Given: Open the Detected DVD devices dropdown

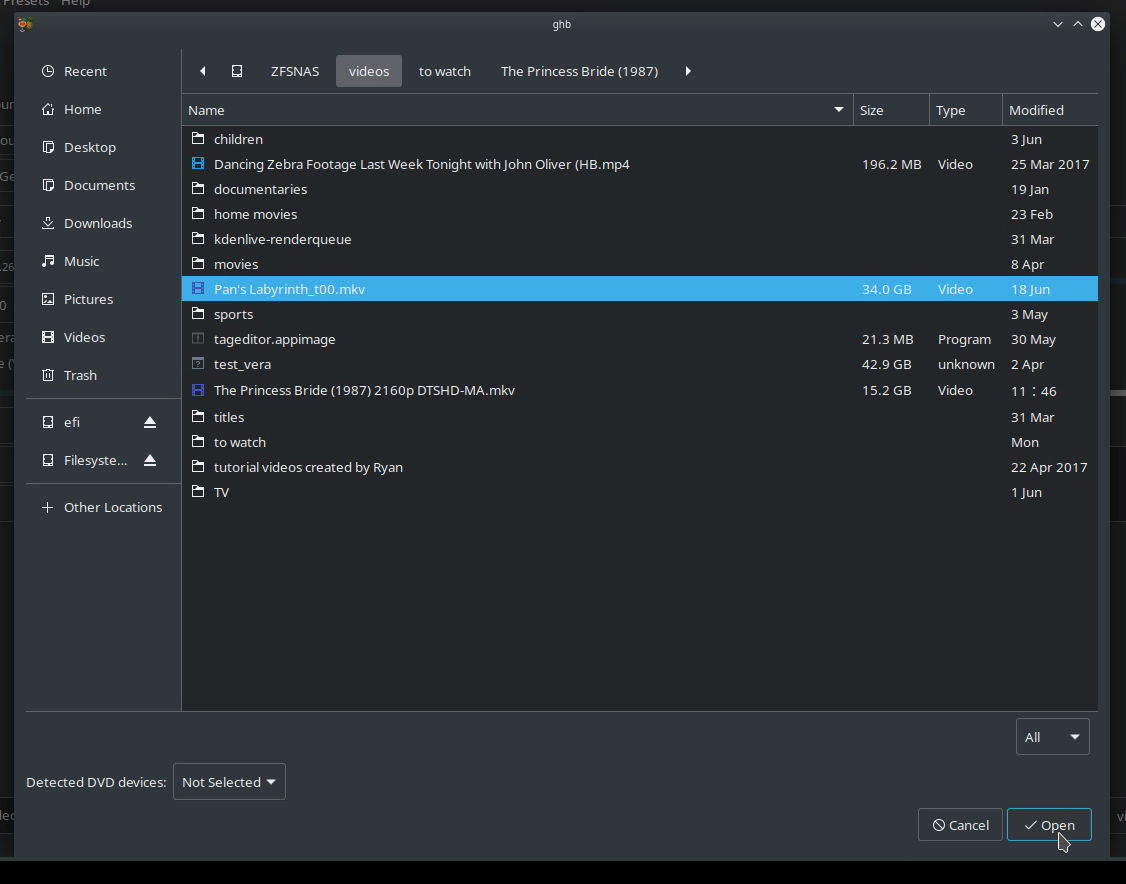Looking at the screenshot, I should [229, 782].
